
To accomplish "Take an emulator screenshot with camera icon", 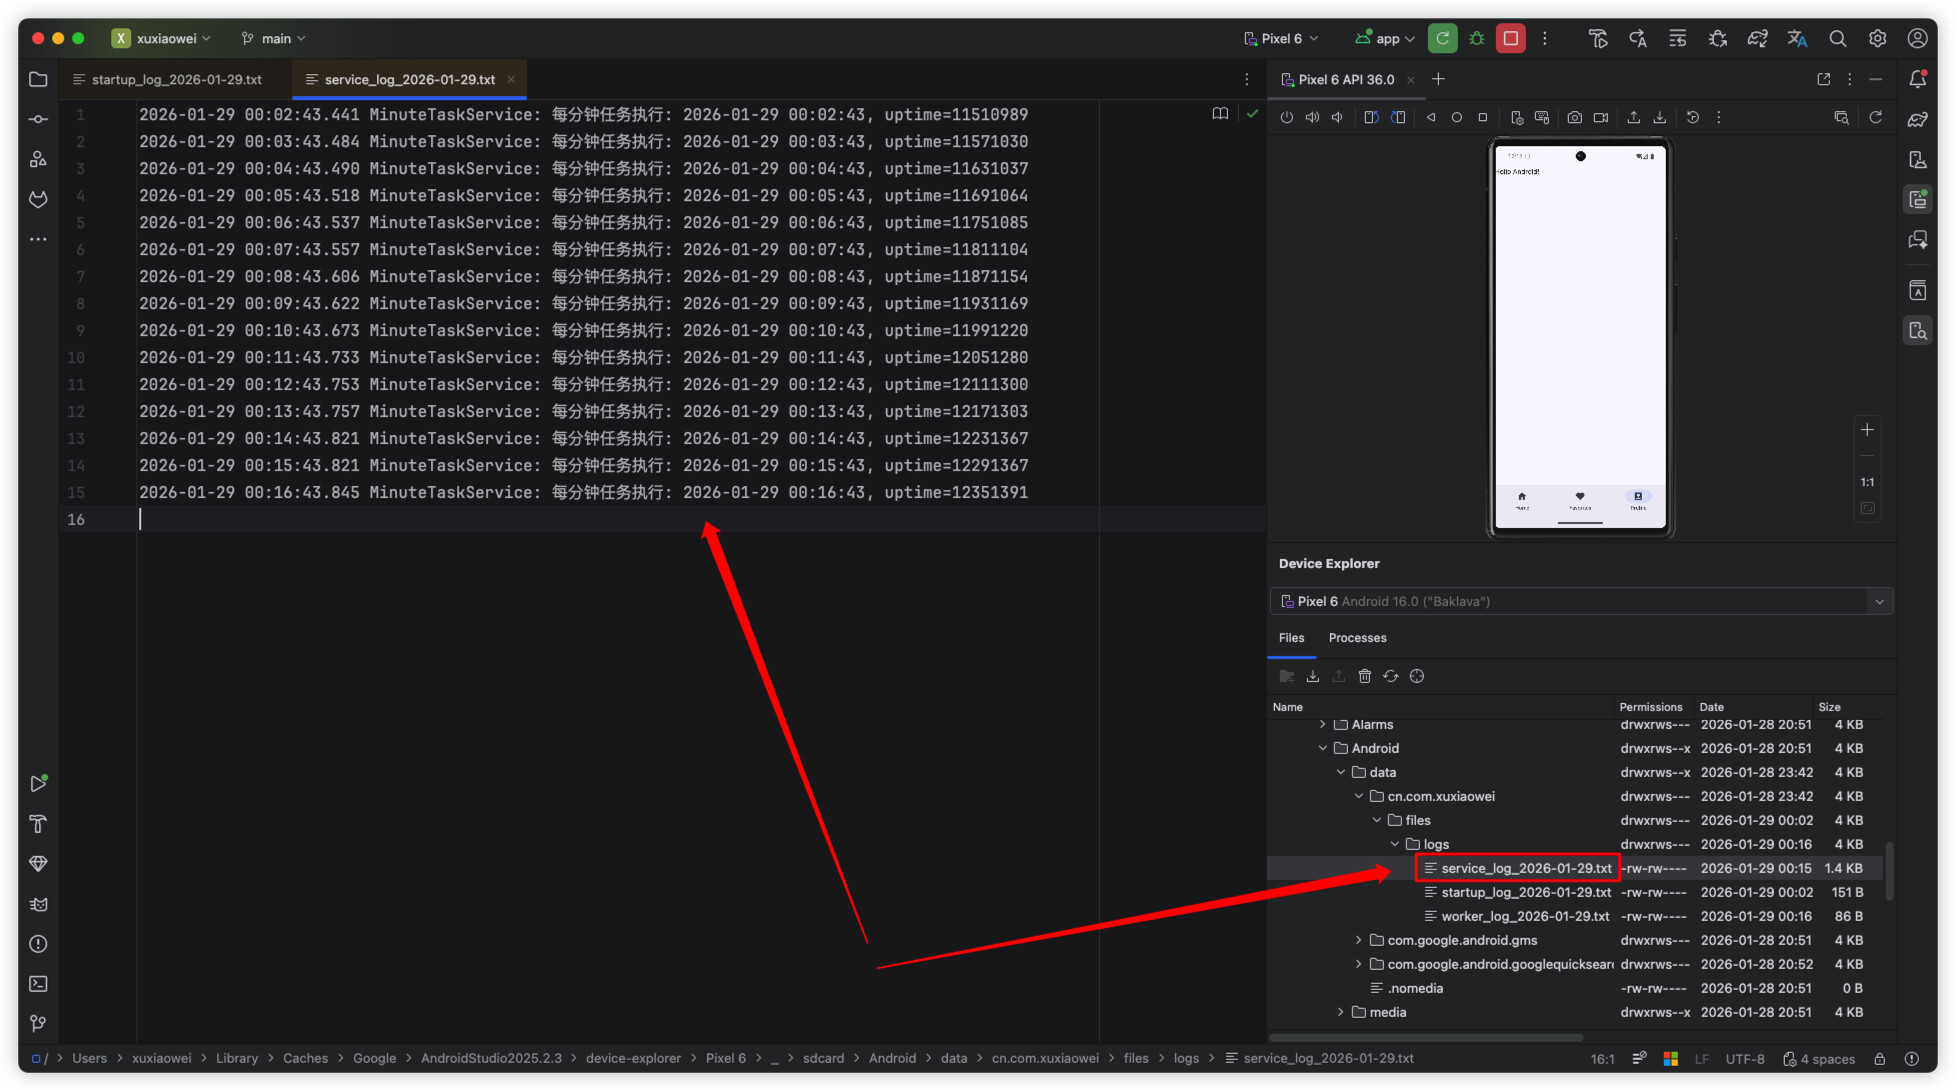I will pyautogui.click(x=1574, y=118).
